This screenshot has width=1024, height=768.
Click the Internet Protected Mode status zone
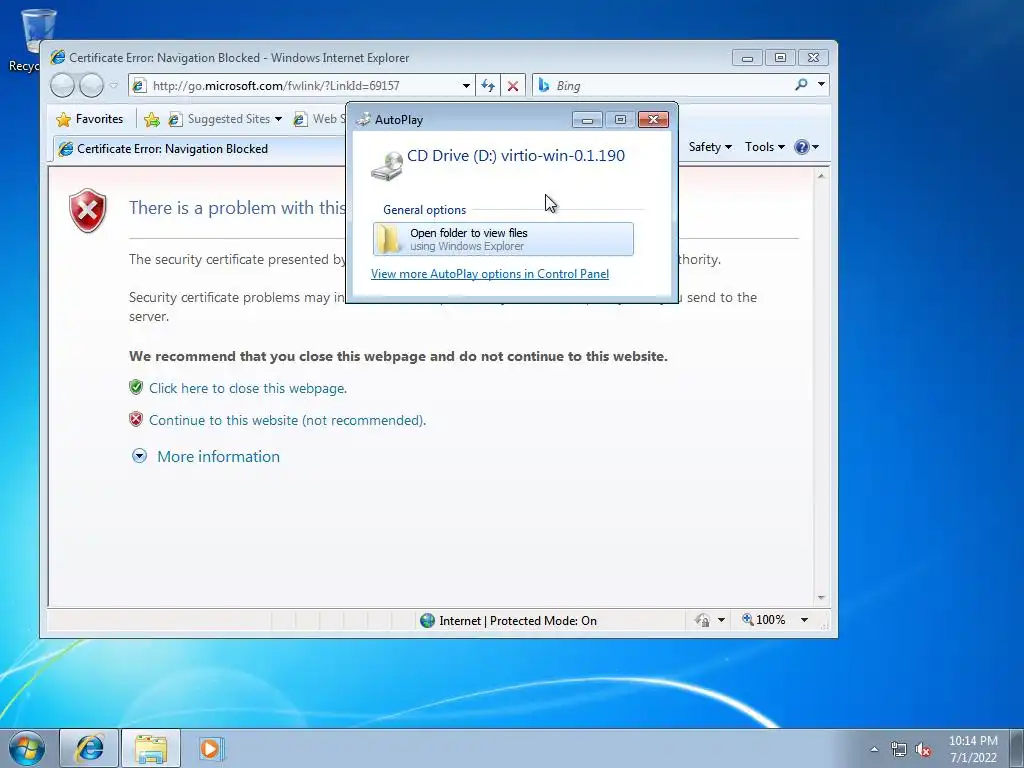[508, 620]
